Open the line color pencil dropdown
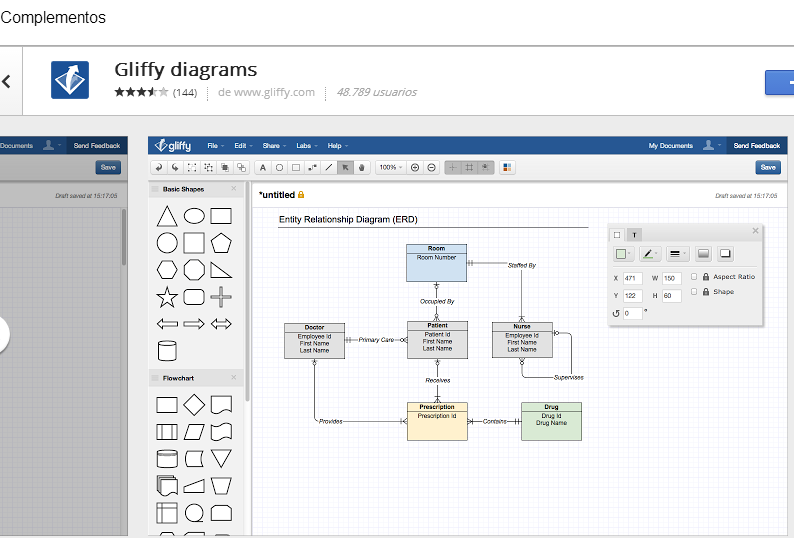The image size is (794, 538). pyautogui.click(x=650, y=254)
